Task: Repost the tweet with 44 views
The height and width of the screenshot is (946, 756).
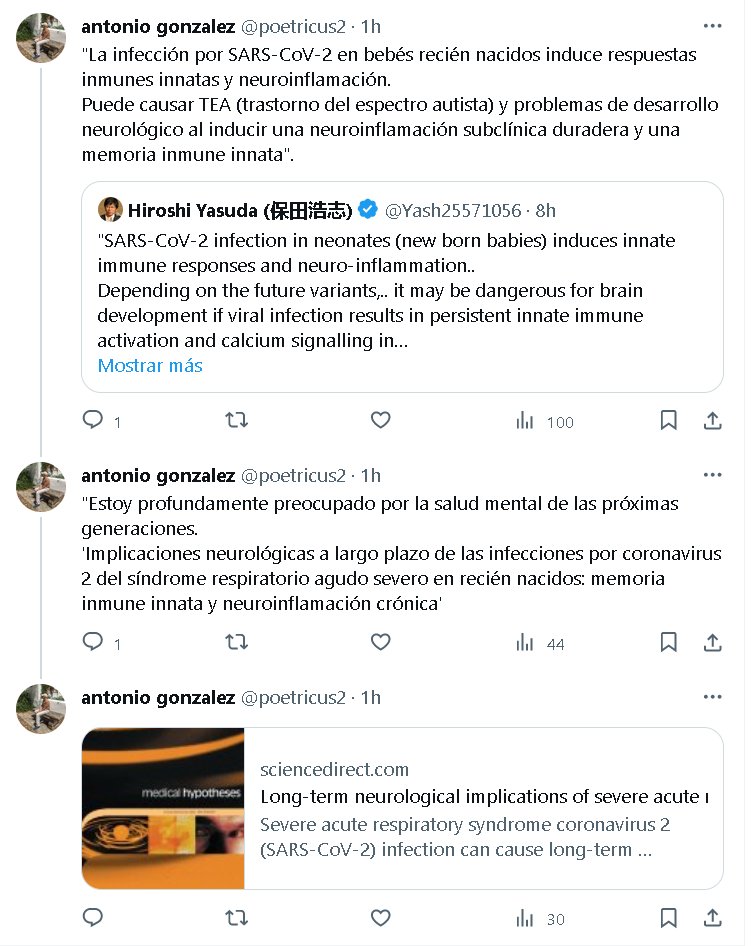Action: (237, 643)
